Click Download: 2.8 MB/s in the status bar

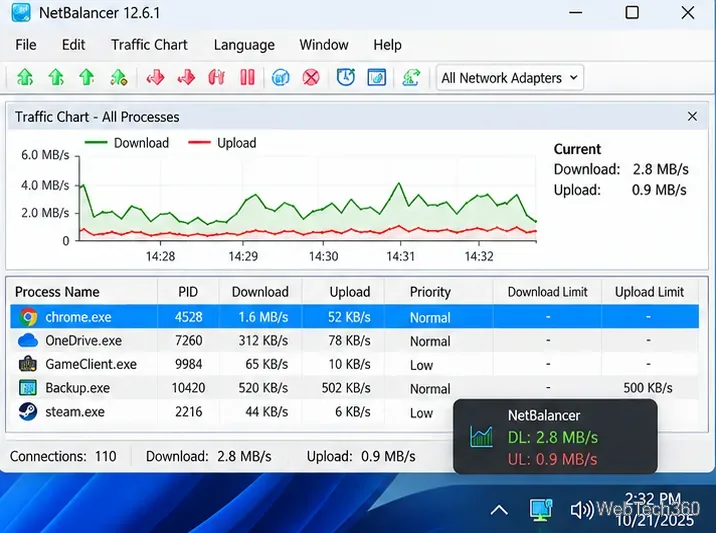[209, 456]
